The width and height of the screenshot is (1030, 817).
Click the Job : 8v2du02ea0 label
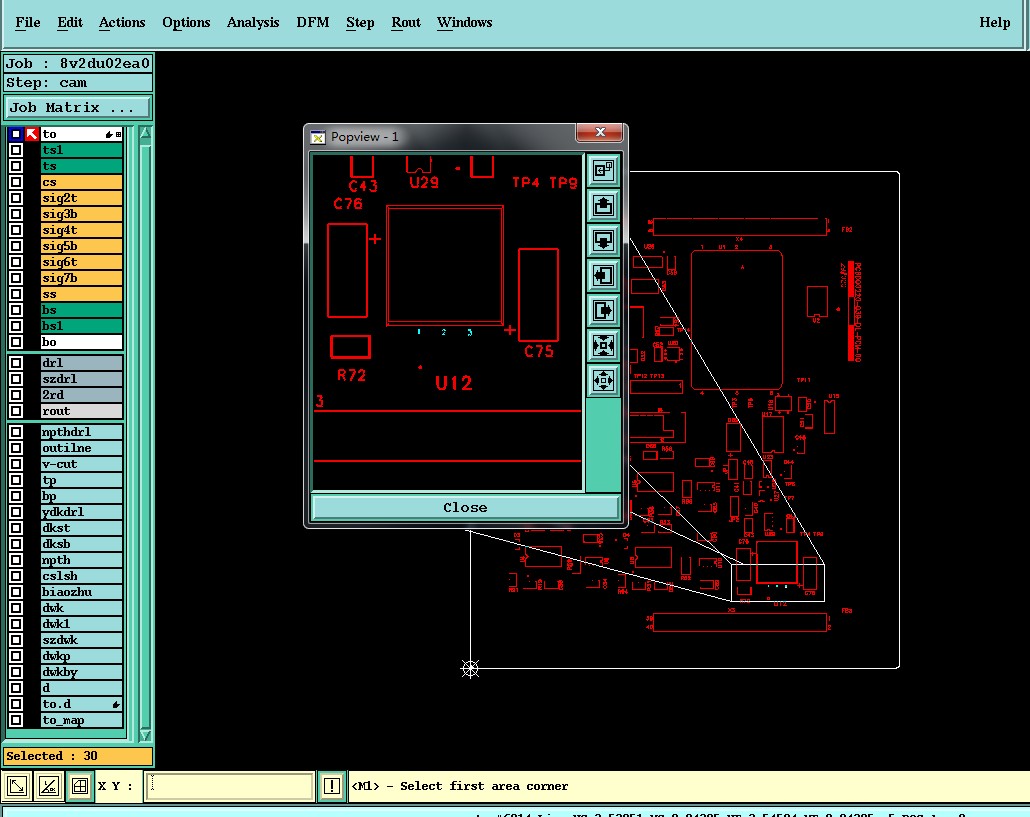point(78,63)
